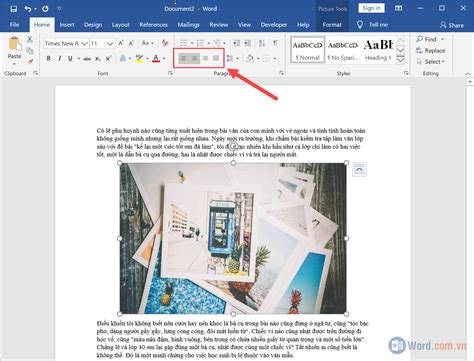The width and height of the screenshot is (474, 361).
Task: Click the Multilevel List icon
Action: tap(217, 43)
